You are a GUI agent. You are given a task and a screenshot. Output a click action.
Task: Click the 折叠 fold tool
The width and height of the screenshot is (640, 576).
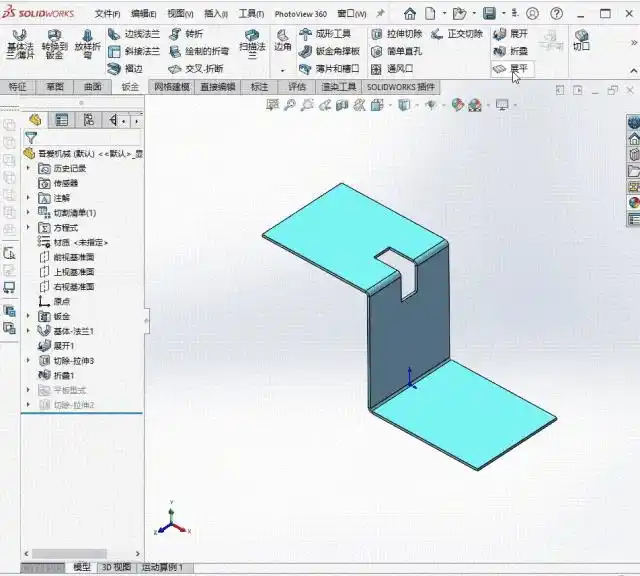point(511,51)
